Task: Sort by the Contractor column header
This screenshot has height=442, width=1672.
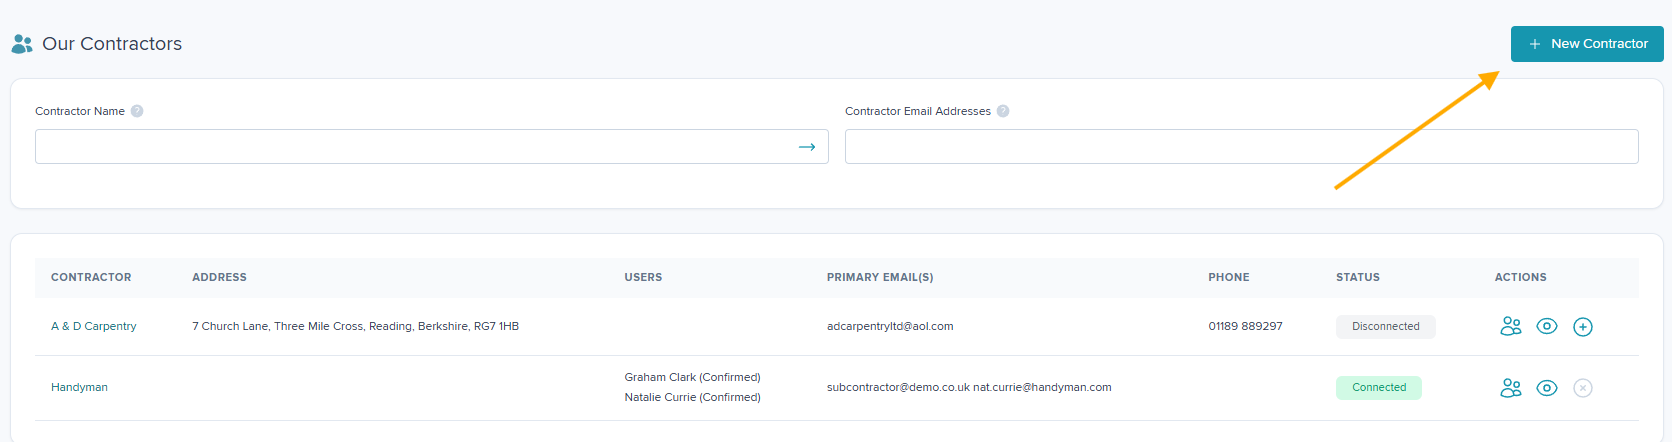Action: tap(91, 277)
